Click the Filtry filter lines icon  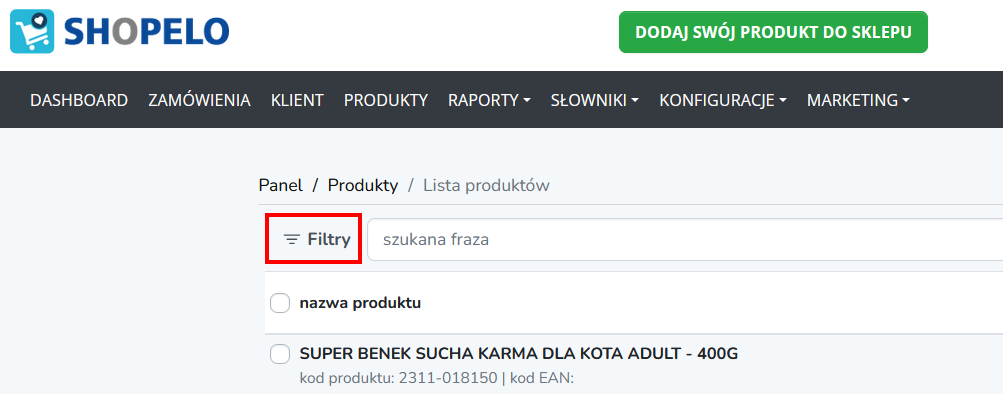(x=292, y=240)
